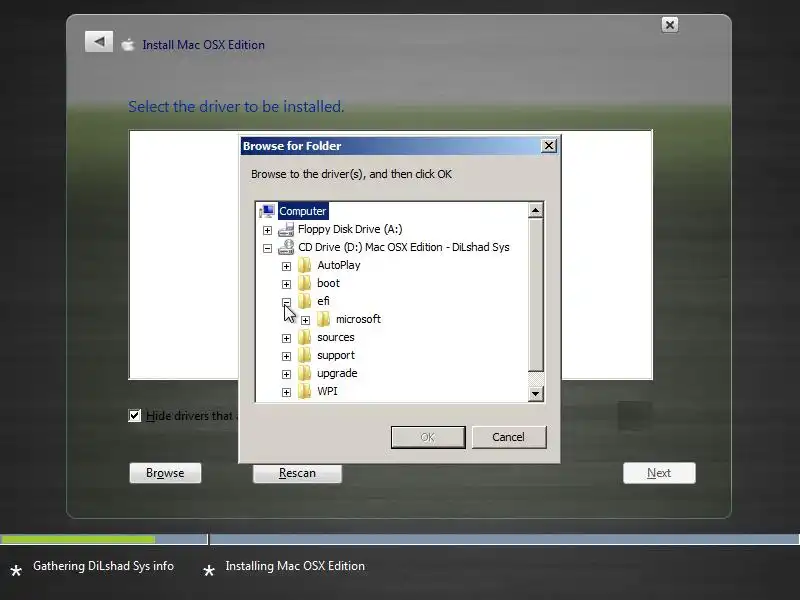Viewport: 800px width, 600px height.
Task: Close the Install Mac OSX Edition window
Action: [x=670, y=25]
